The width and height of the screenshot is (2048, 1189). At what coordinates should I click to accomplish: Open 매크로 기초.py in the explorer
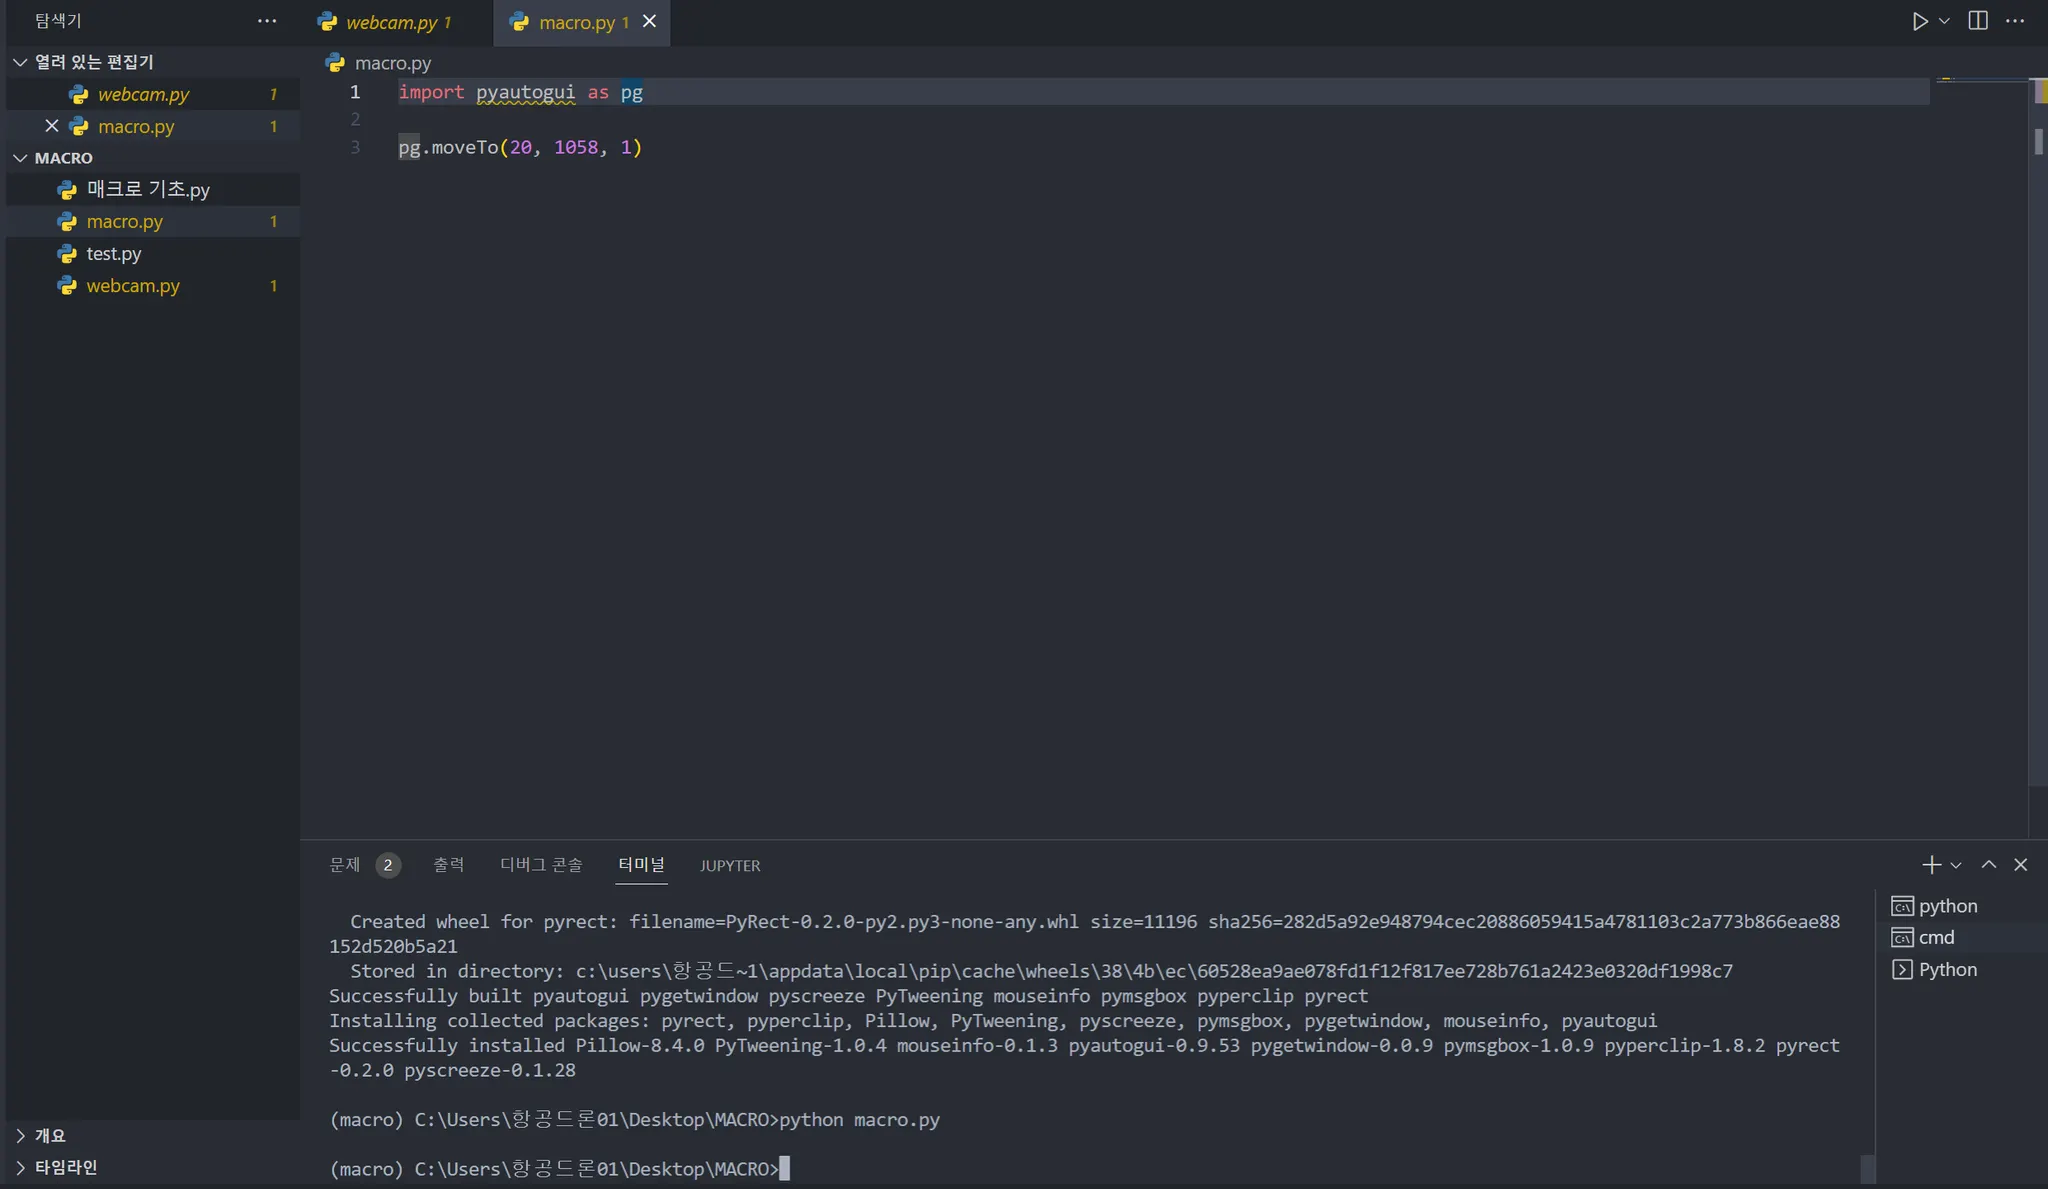click(148, 189)
